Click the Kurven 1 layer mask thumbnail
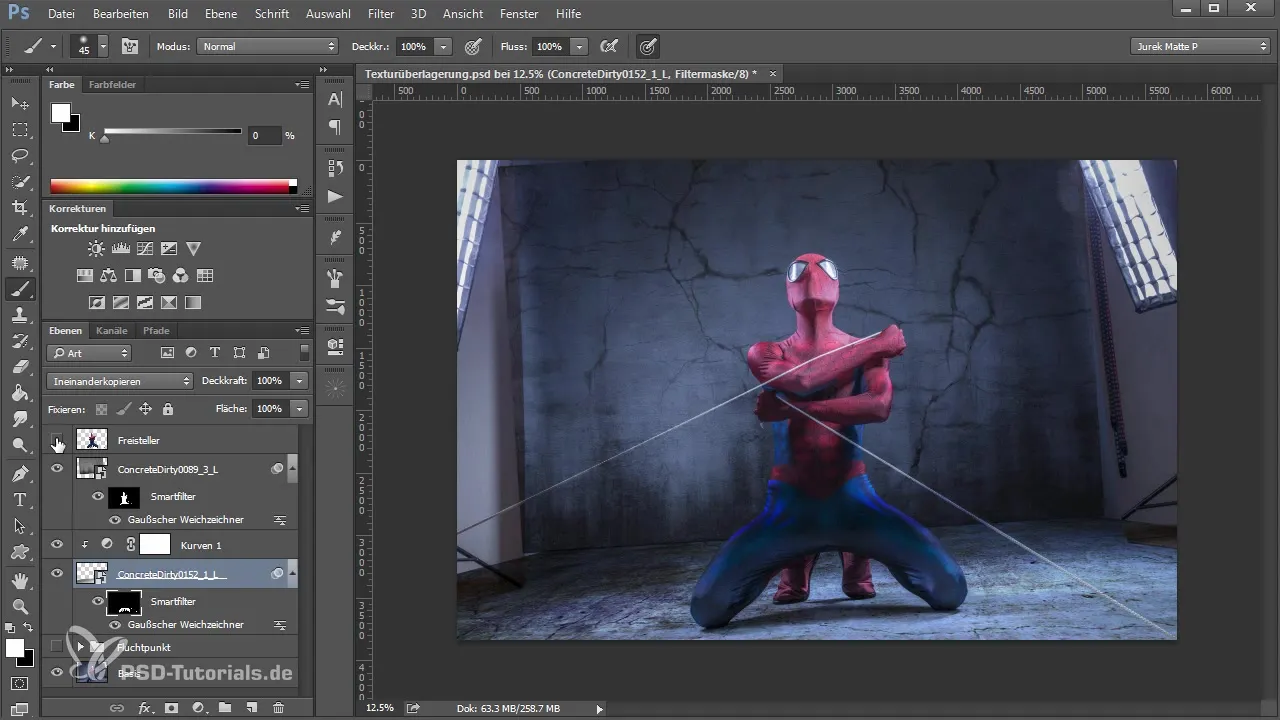Image resolution: width=1280 pixels, height=720 pixels. point(155,545)
